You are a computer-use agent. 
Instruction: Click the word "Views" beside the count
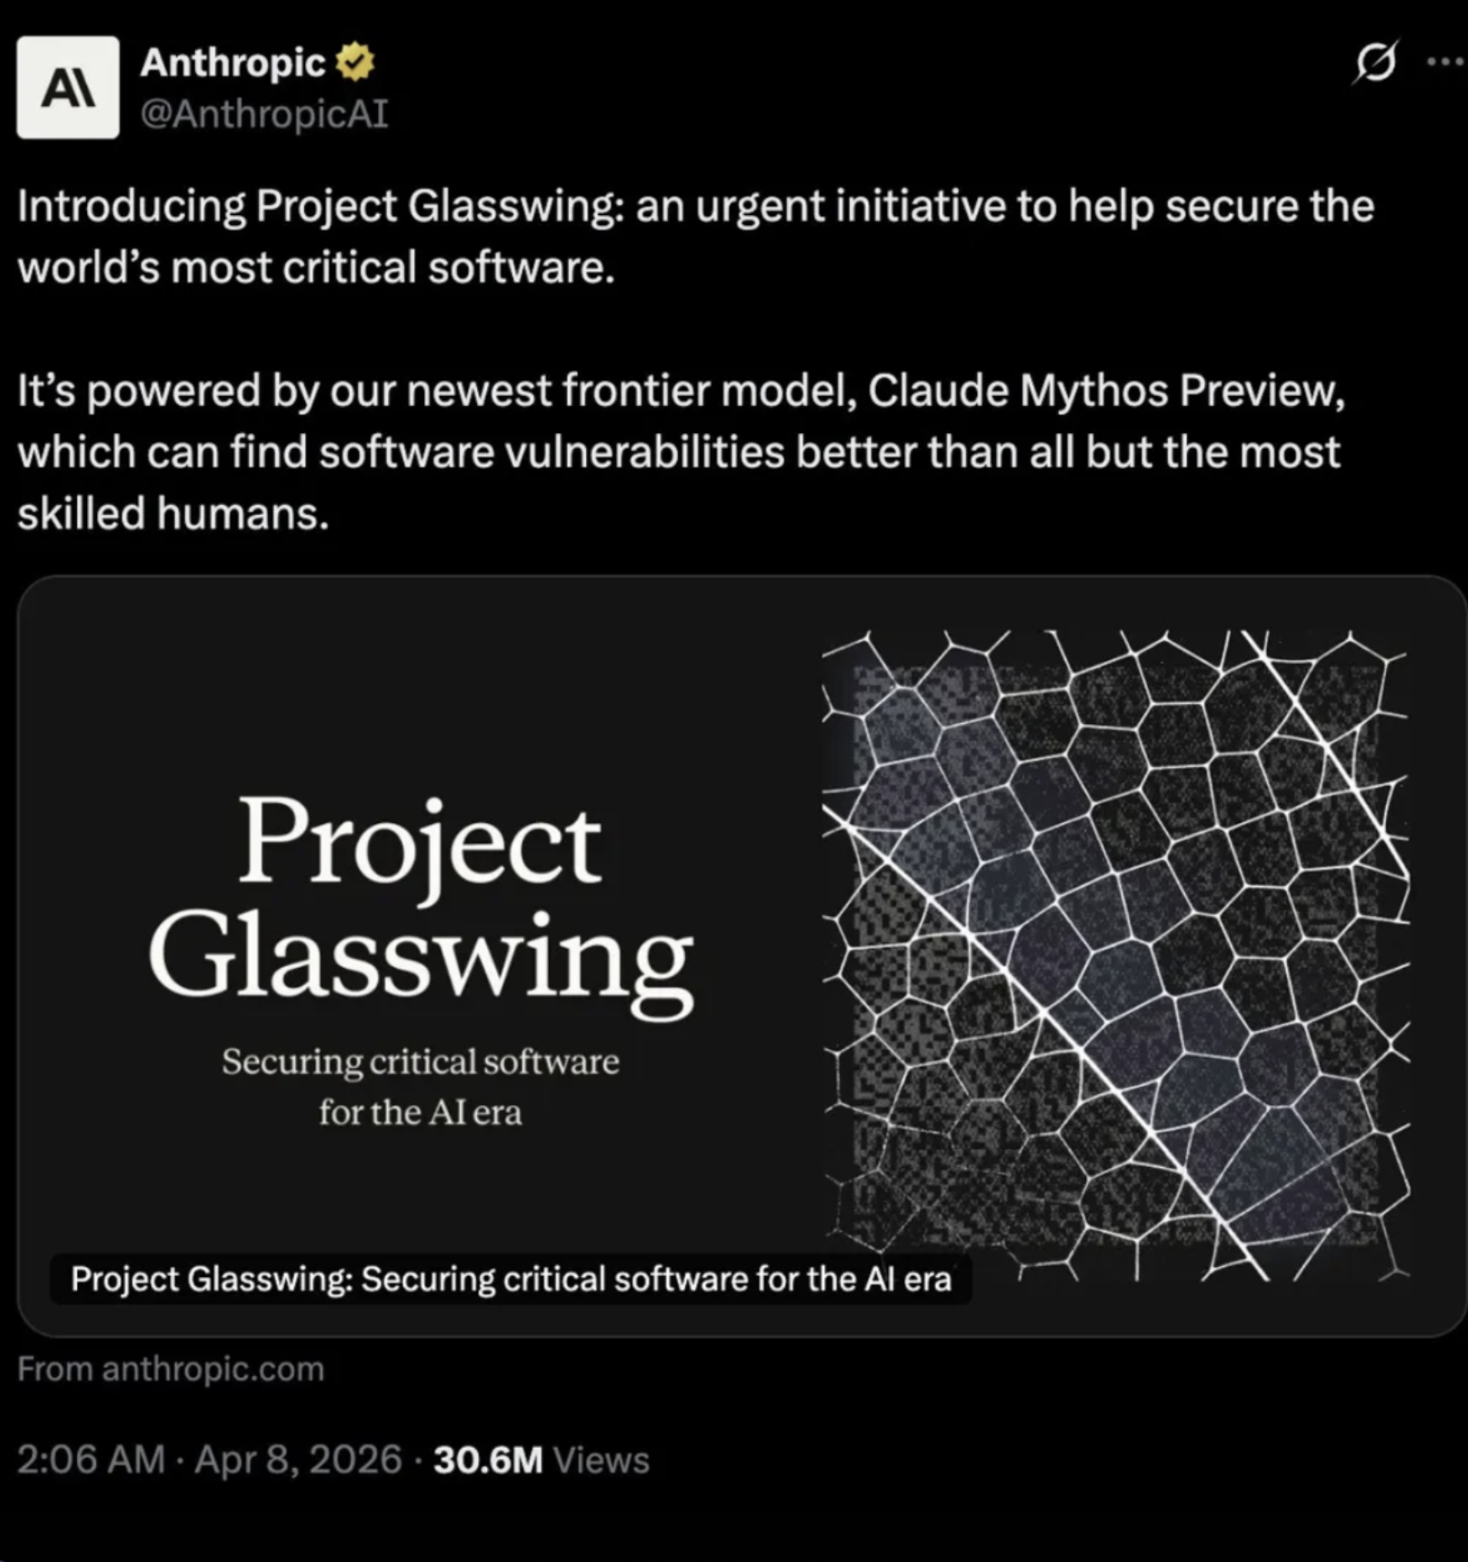601,1460
